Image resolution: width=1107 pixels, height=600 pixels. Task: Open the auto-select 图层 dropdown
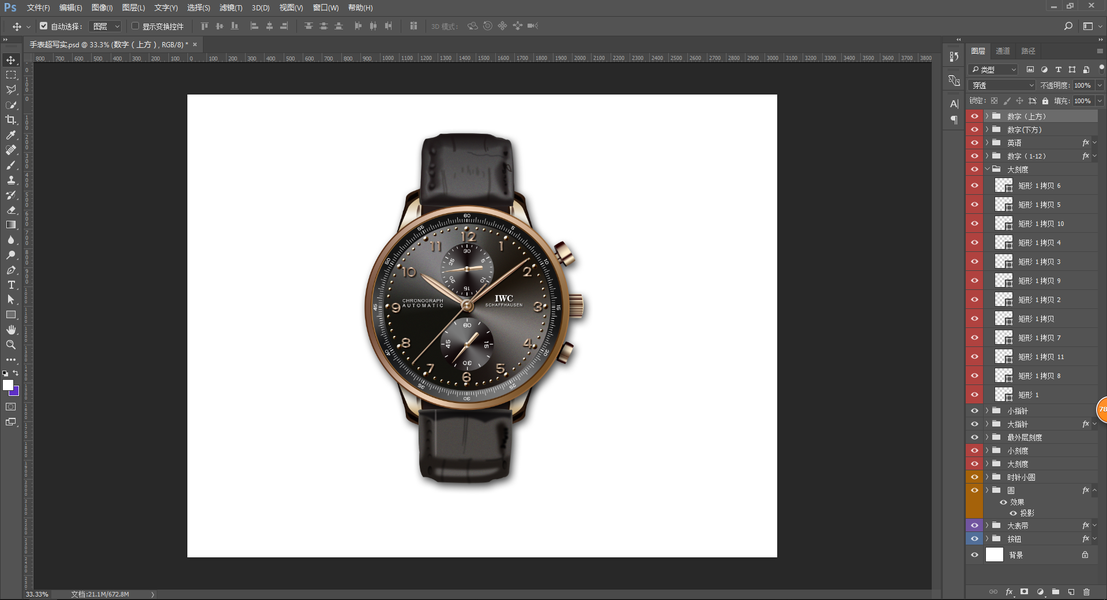[x=106, y=26]
